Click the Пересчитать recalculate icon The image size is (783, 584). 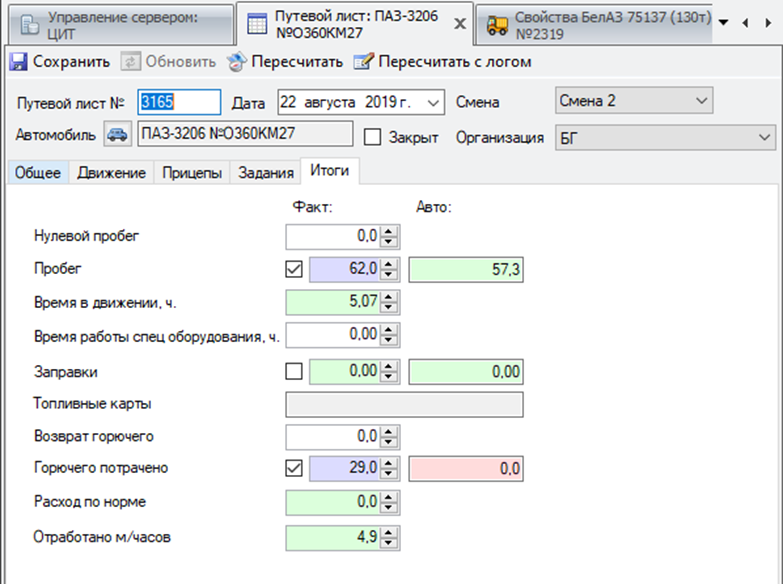pos(236,62)
